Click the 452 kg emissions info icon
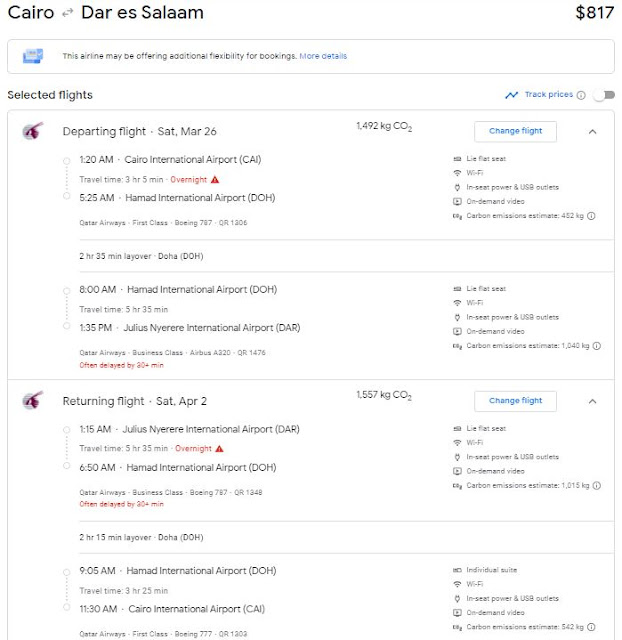The height and width of the screenshot is (640, 622). click(x=591, y=215)
